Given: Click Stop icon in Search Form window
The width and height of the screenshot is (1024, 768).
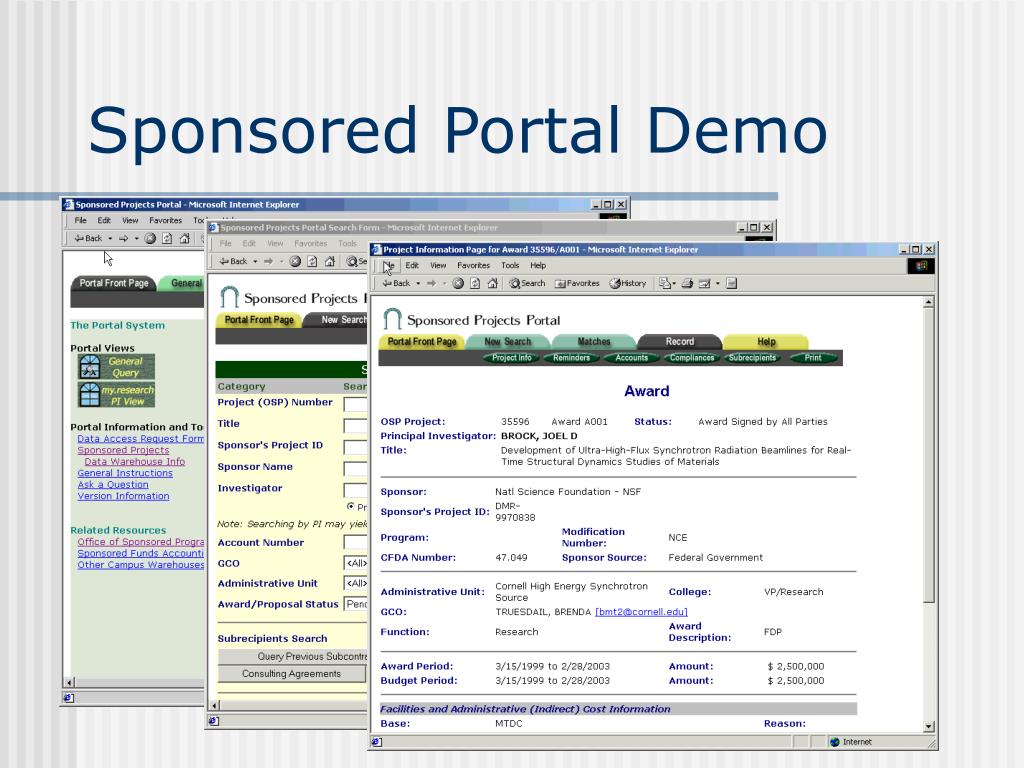Looking at the screenshot, I should point(295,261).
